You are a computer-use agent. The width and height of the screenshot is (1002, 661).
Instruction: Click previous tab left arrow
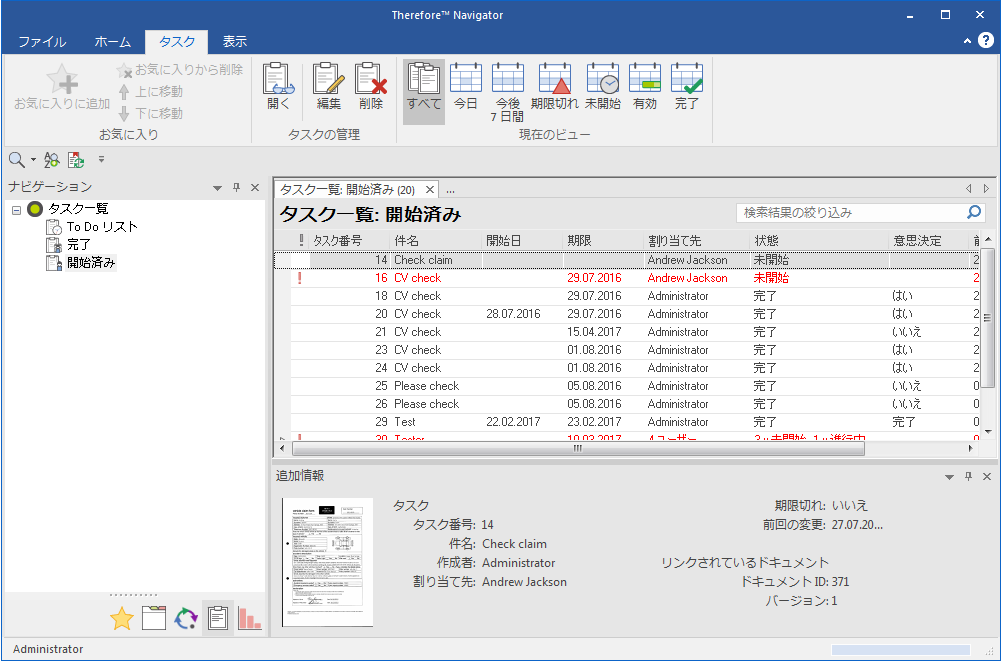(969, 189)
